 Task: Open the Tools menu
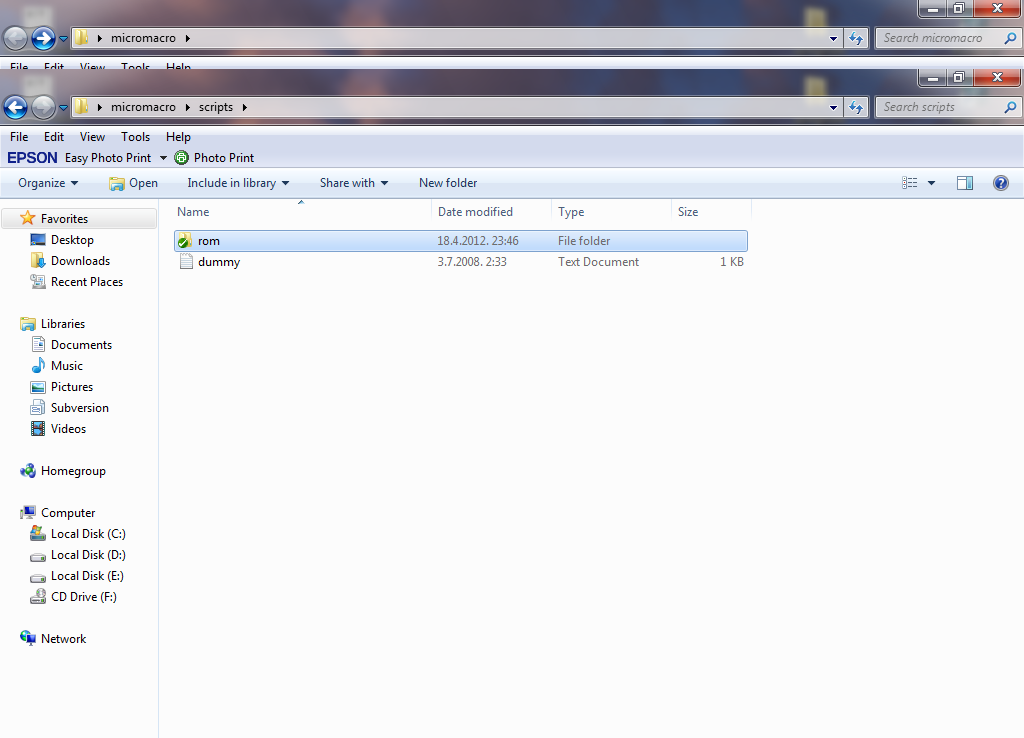(135, 137)
